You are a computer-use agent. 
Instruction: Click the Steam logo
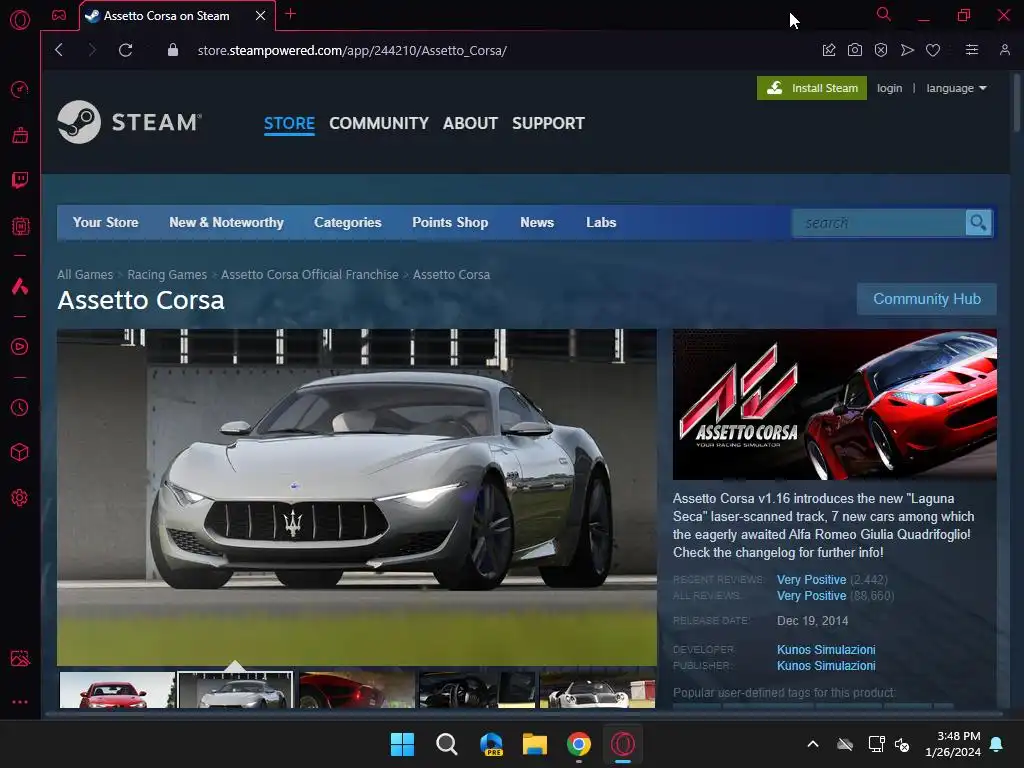point(129,122)
